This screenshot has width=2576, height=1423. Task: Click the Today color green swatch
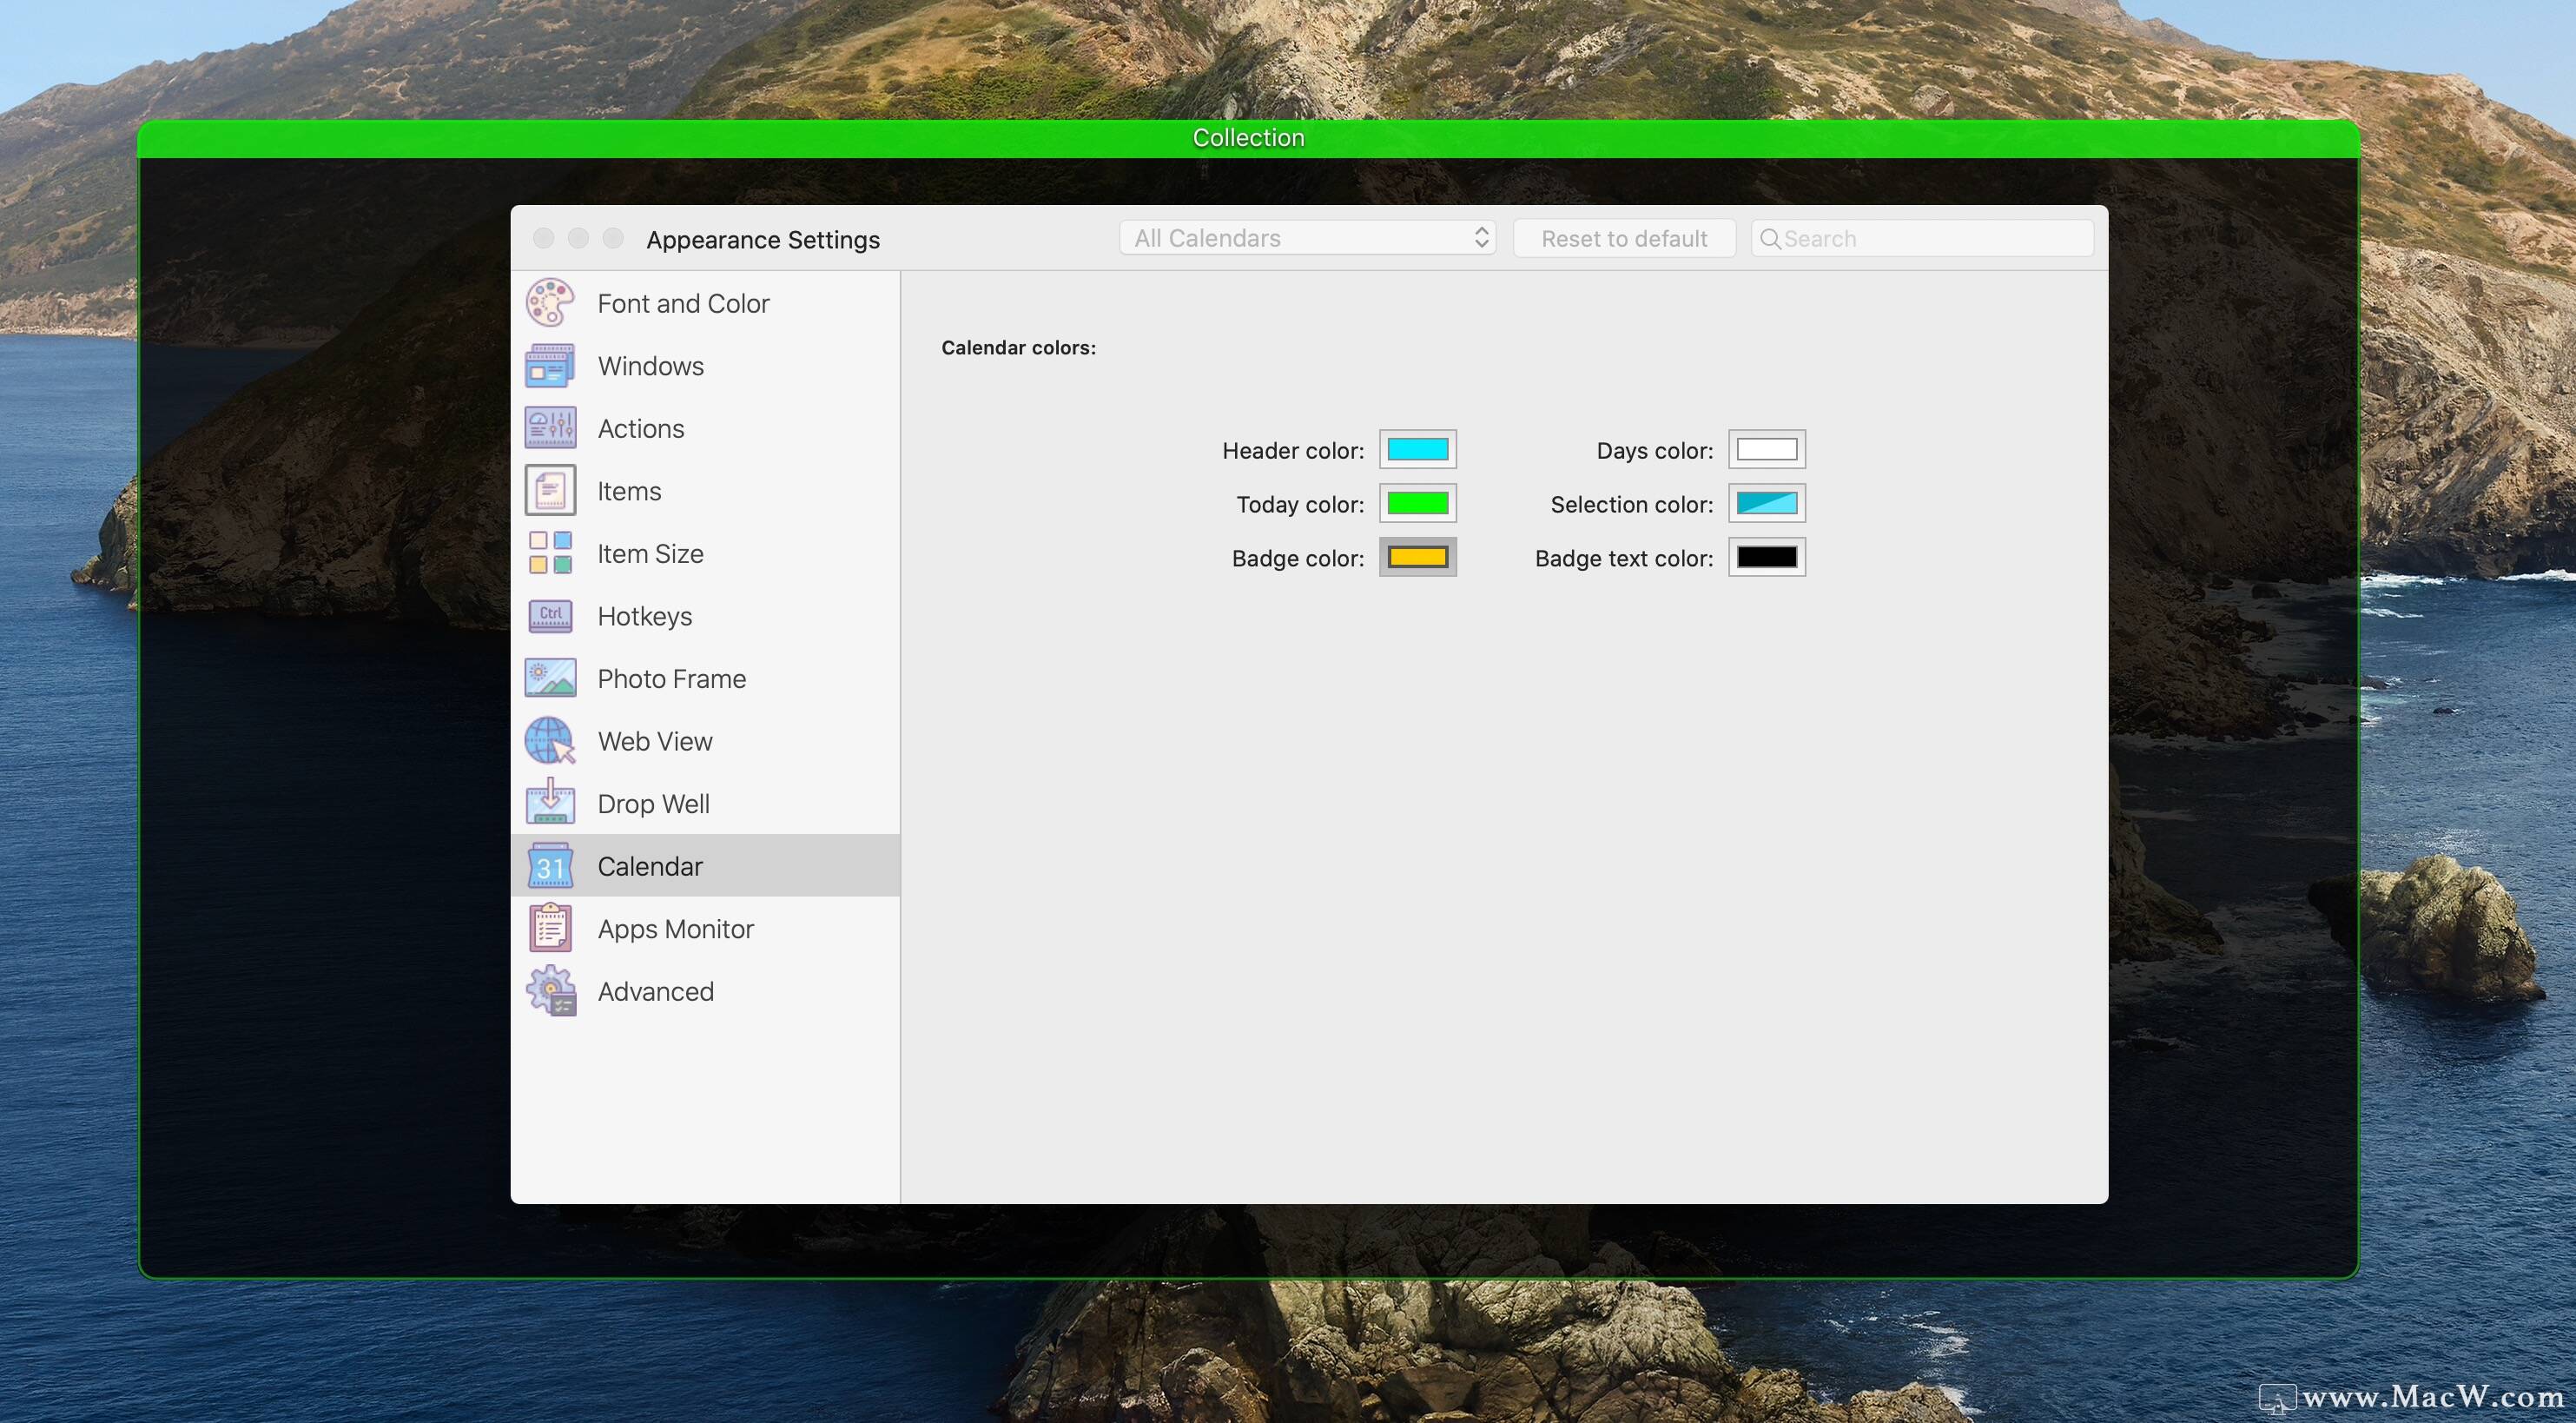[1415, 505]
